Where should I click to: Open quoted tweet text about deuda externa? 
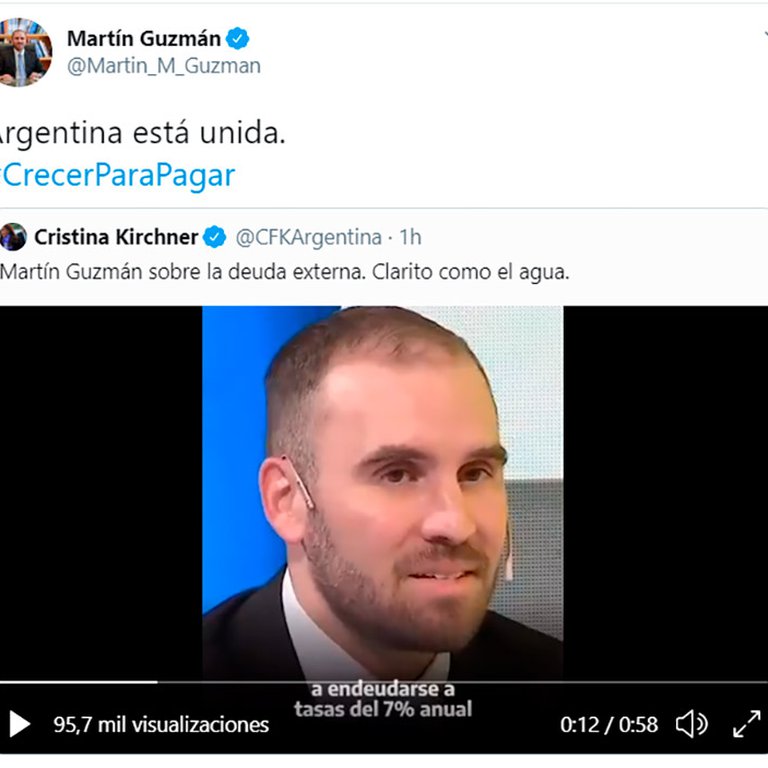[285, 272]
